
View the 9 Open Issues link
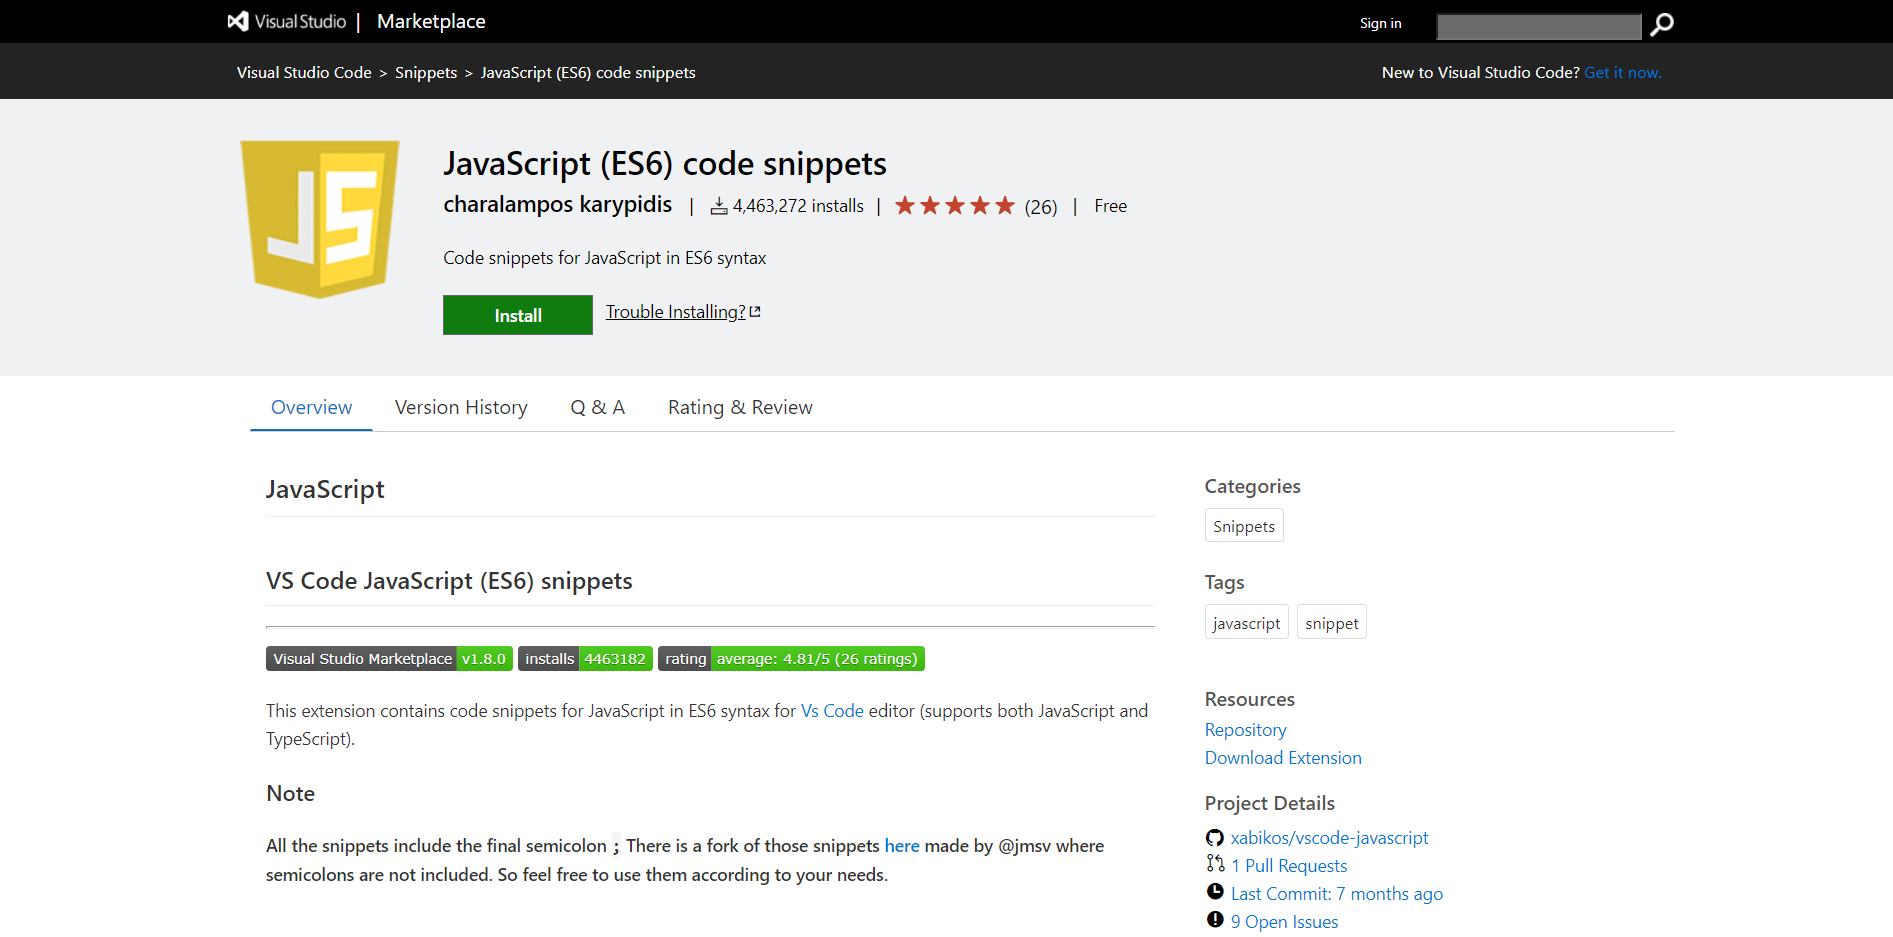coord(1284,922)
